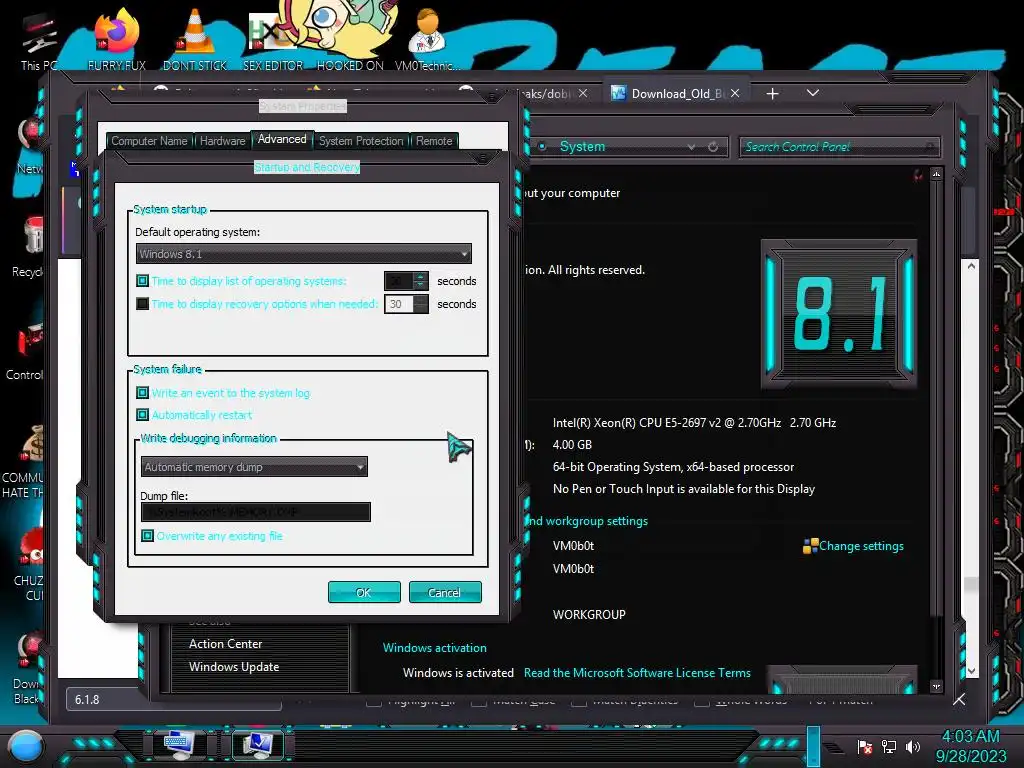Open browser tab list chevron
This screenshot has width=1024, height=768.
812,93
